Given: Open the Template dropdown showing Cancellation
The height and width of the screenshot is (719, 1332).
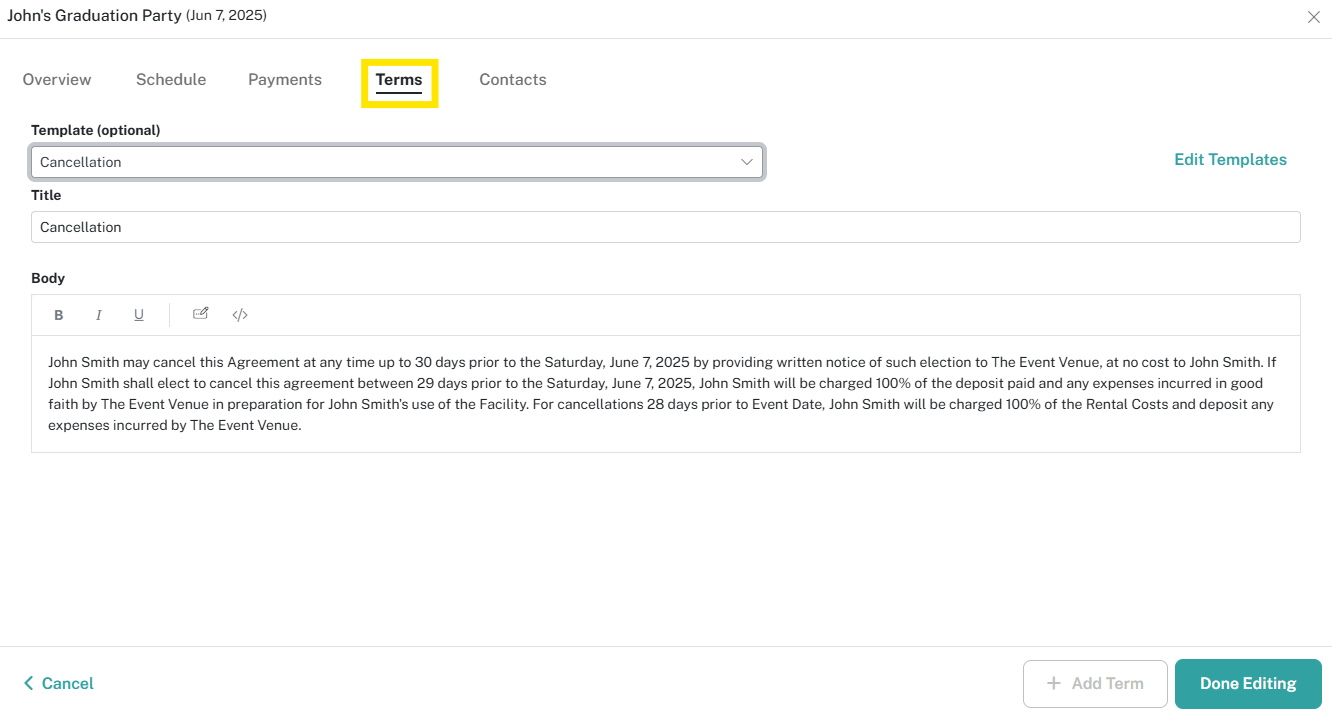Looking at the screenshot, I should click(397, 162).
